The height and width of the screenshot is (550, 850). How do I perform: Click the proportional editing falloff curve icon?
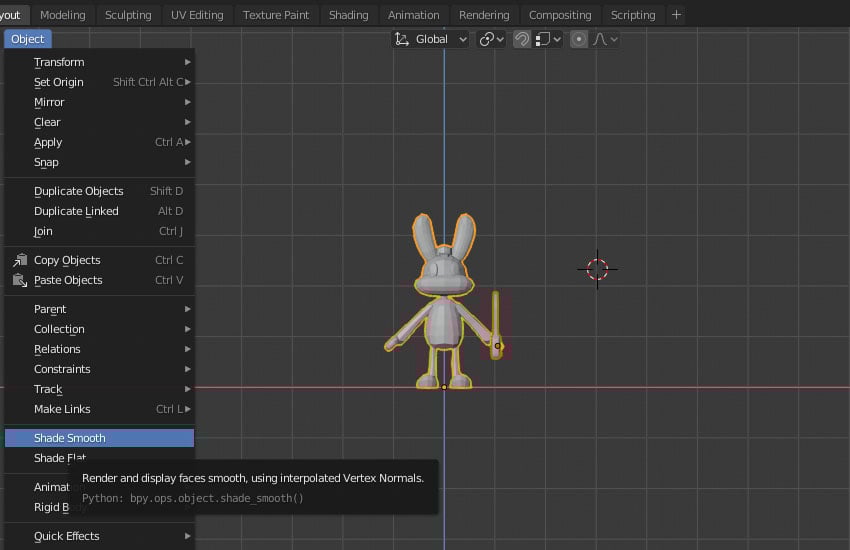(x=602, y=39)
